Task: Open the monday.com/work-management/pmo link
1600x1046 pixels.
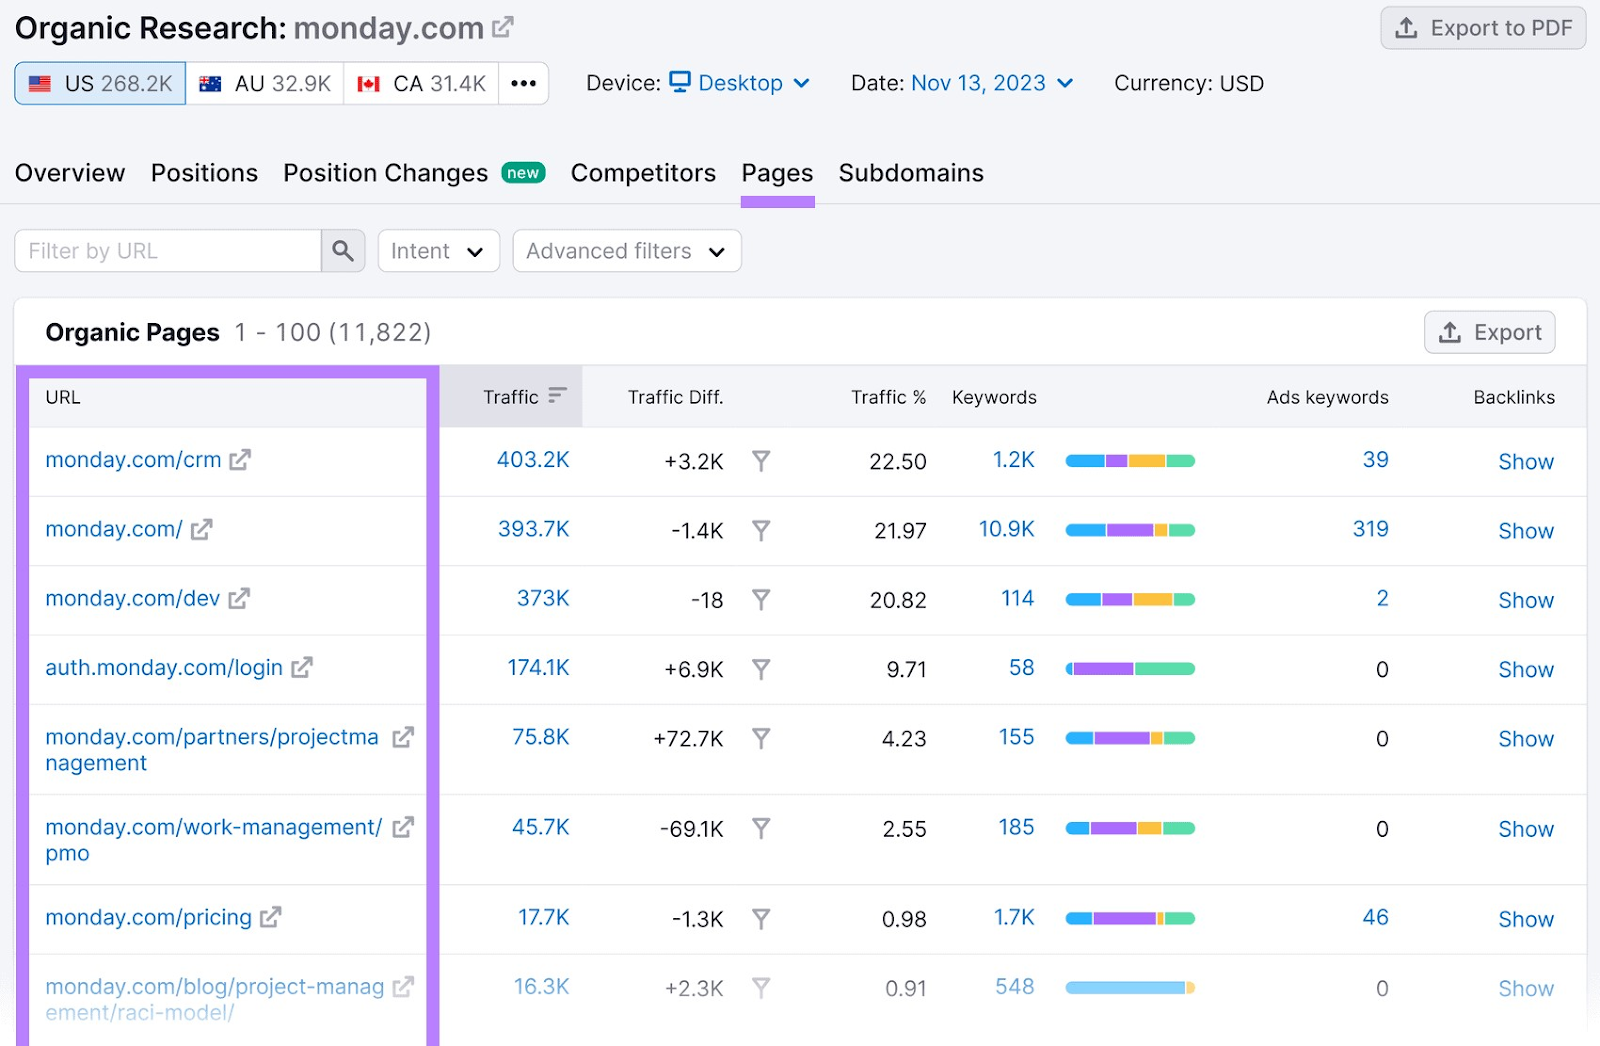Action: point(213,840)
